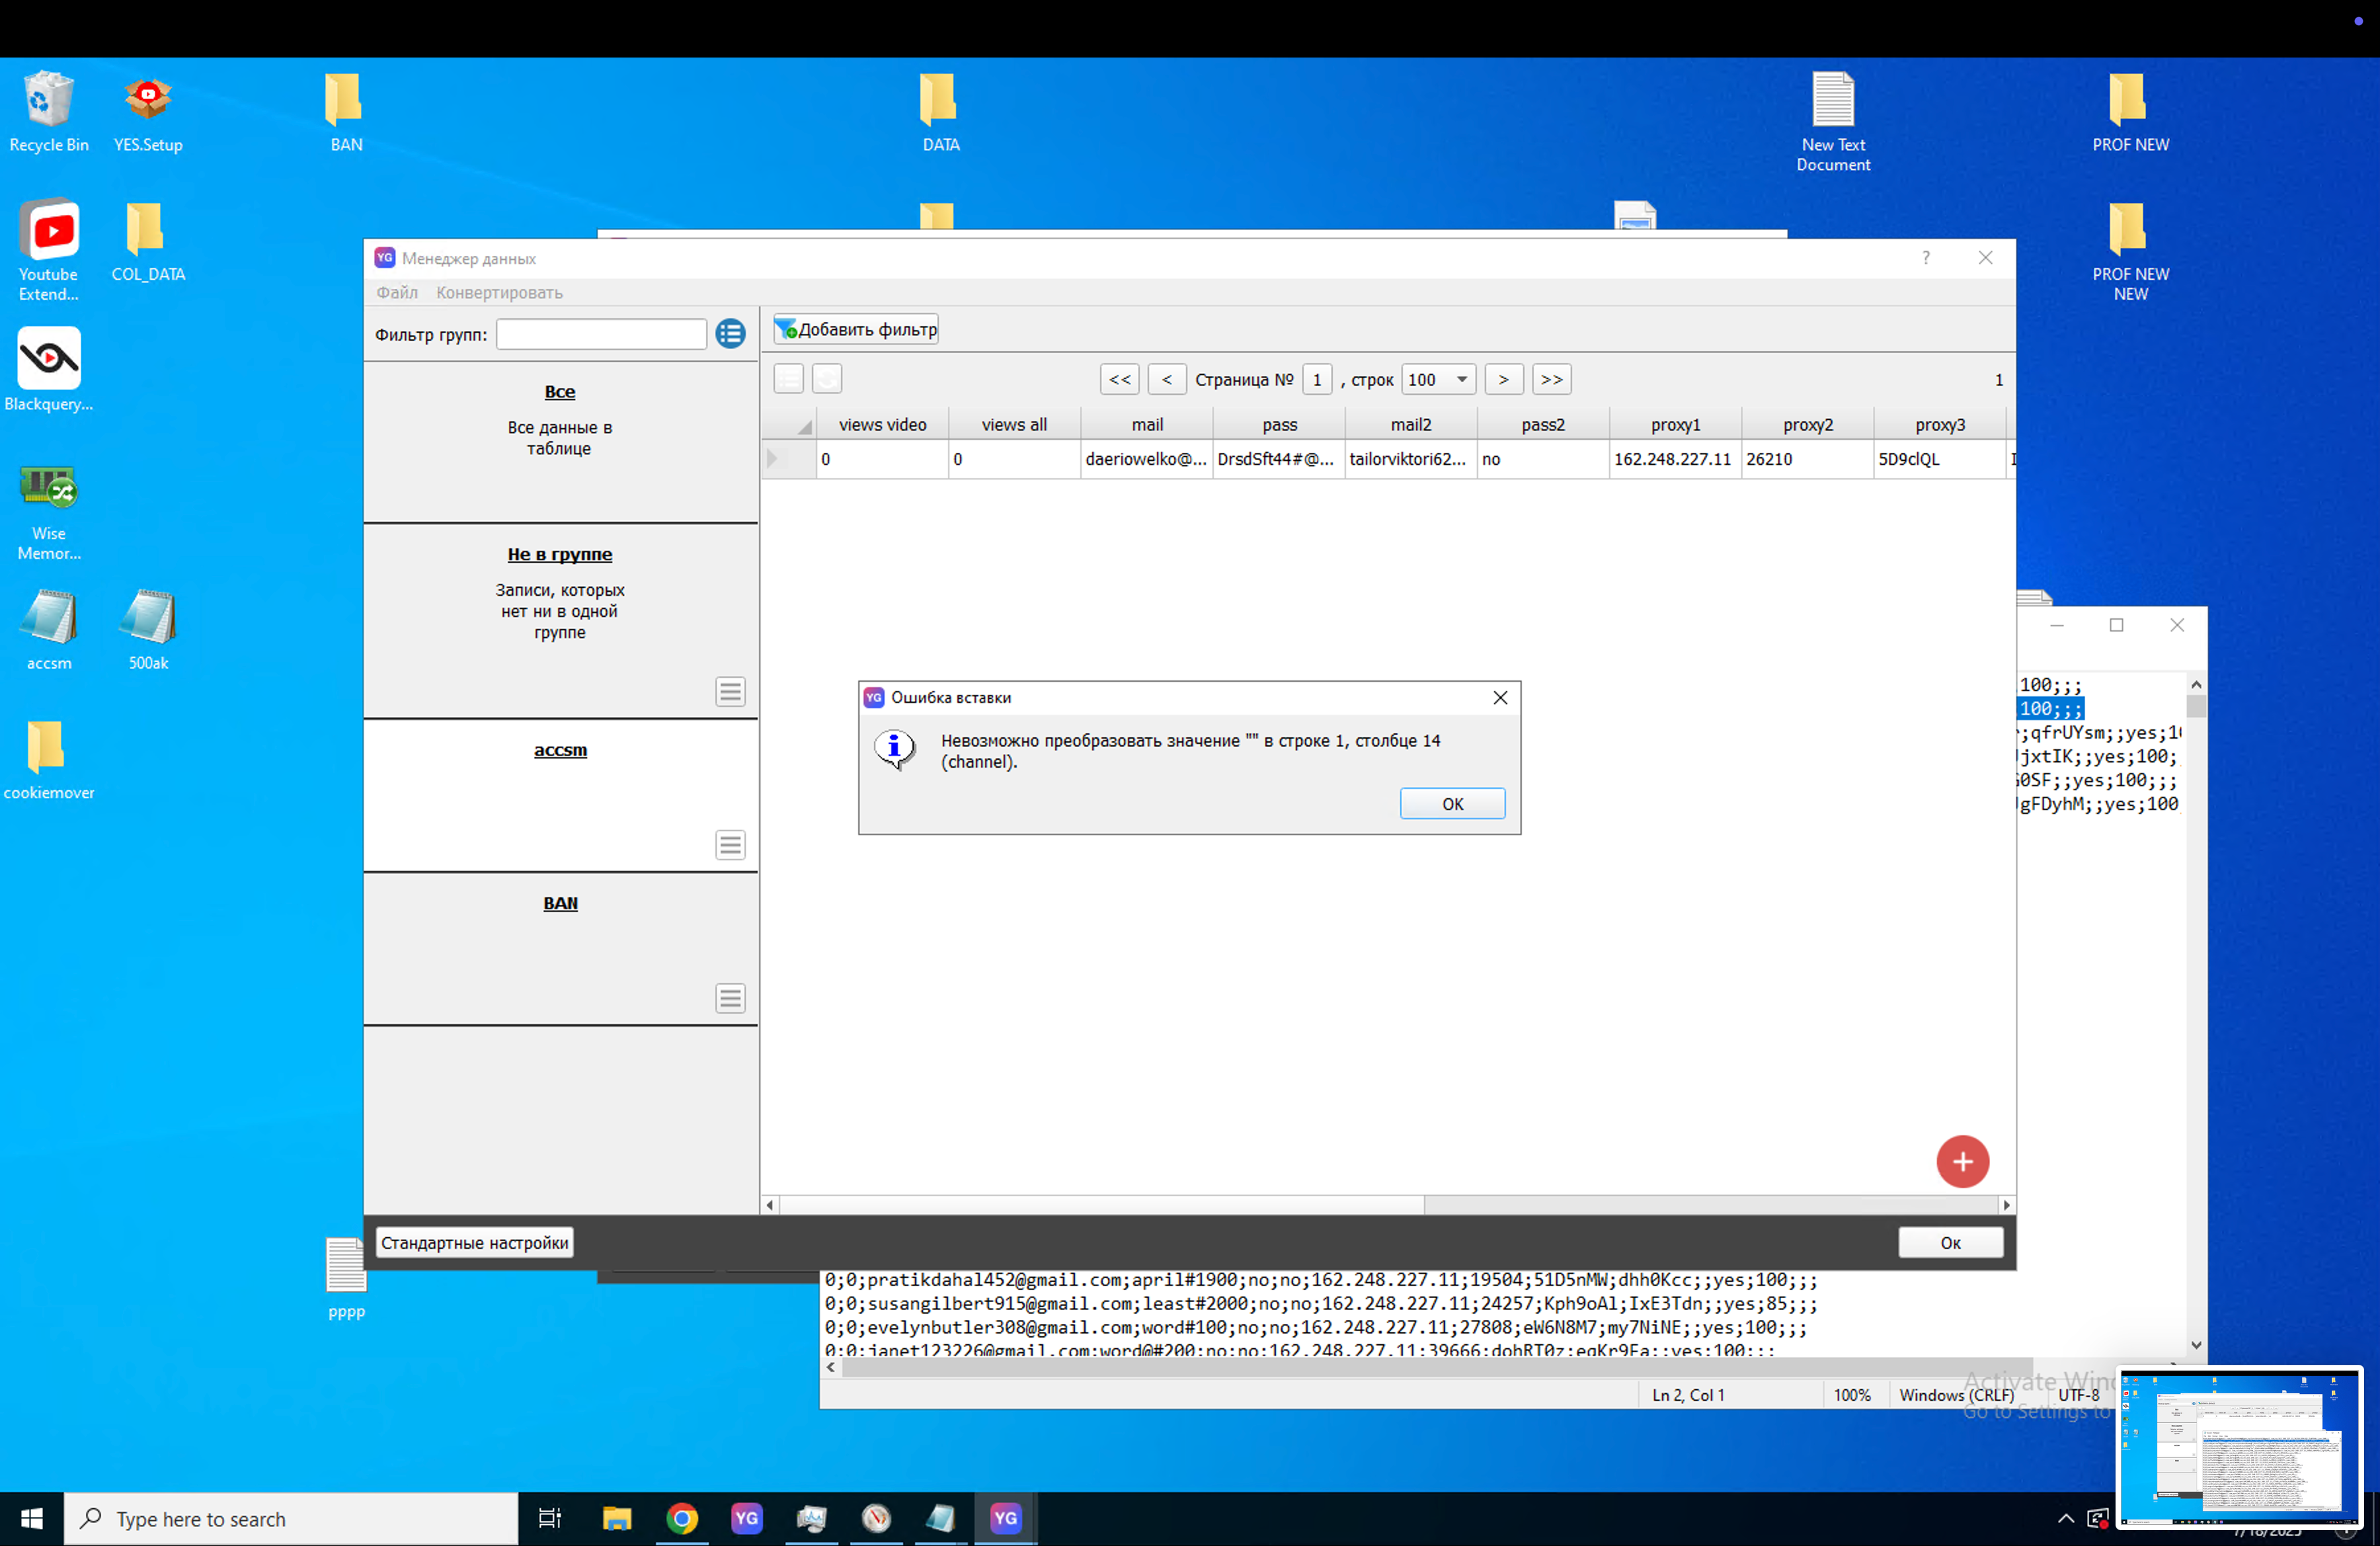Click the Добавить фильтр button
Screen dimensions: 2380x1546
tap(856, 329)
